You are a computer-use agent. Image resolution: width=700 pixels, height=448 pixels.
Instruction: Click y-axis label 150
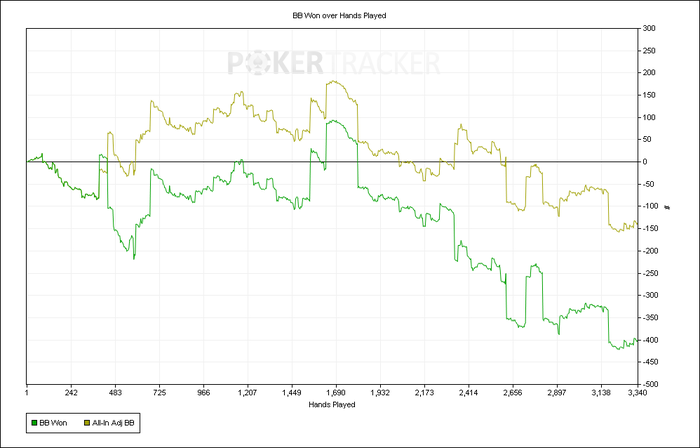click(x=649, y=95)
